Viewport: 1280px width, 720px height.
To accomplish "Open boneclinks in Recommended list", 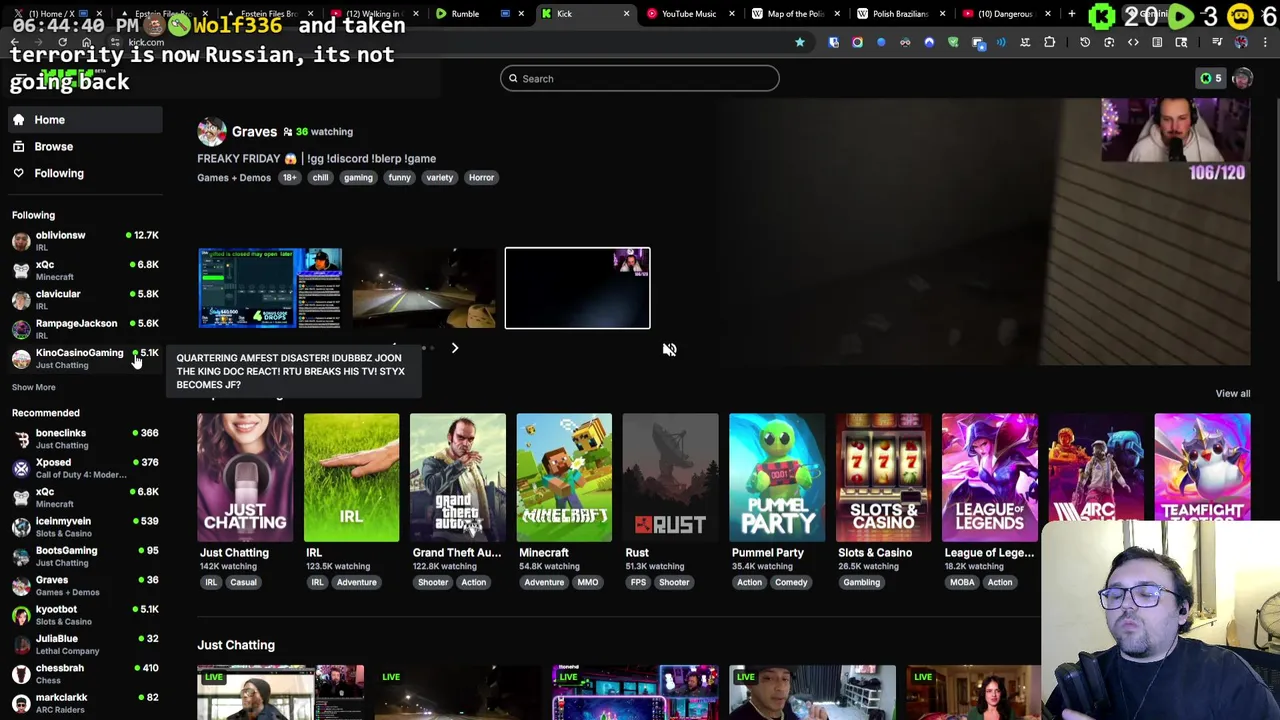I will pos(85,439).
